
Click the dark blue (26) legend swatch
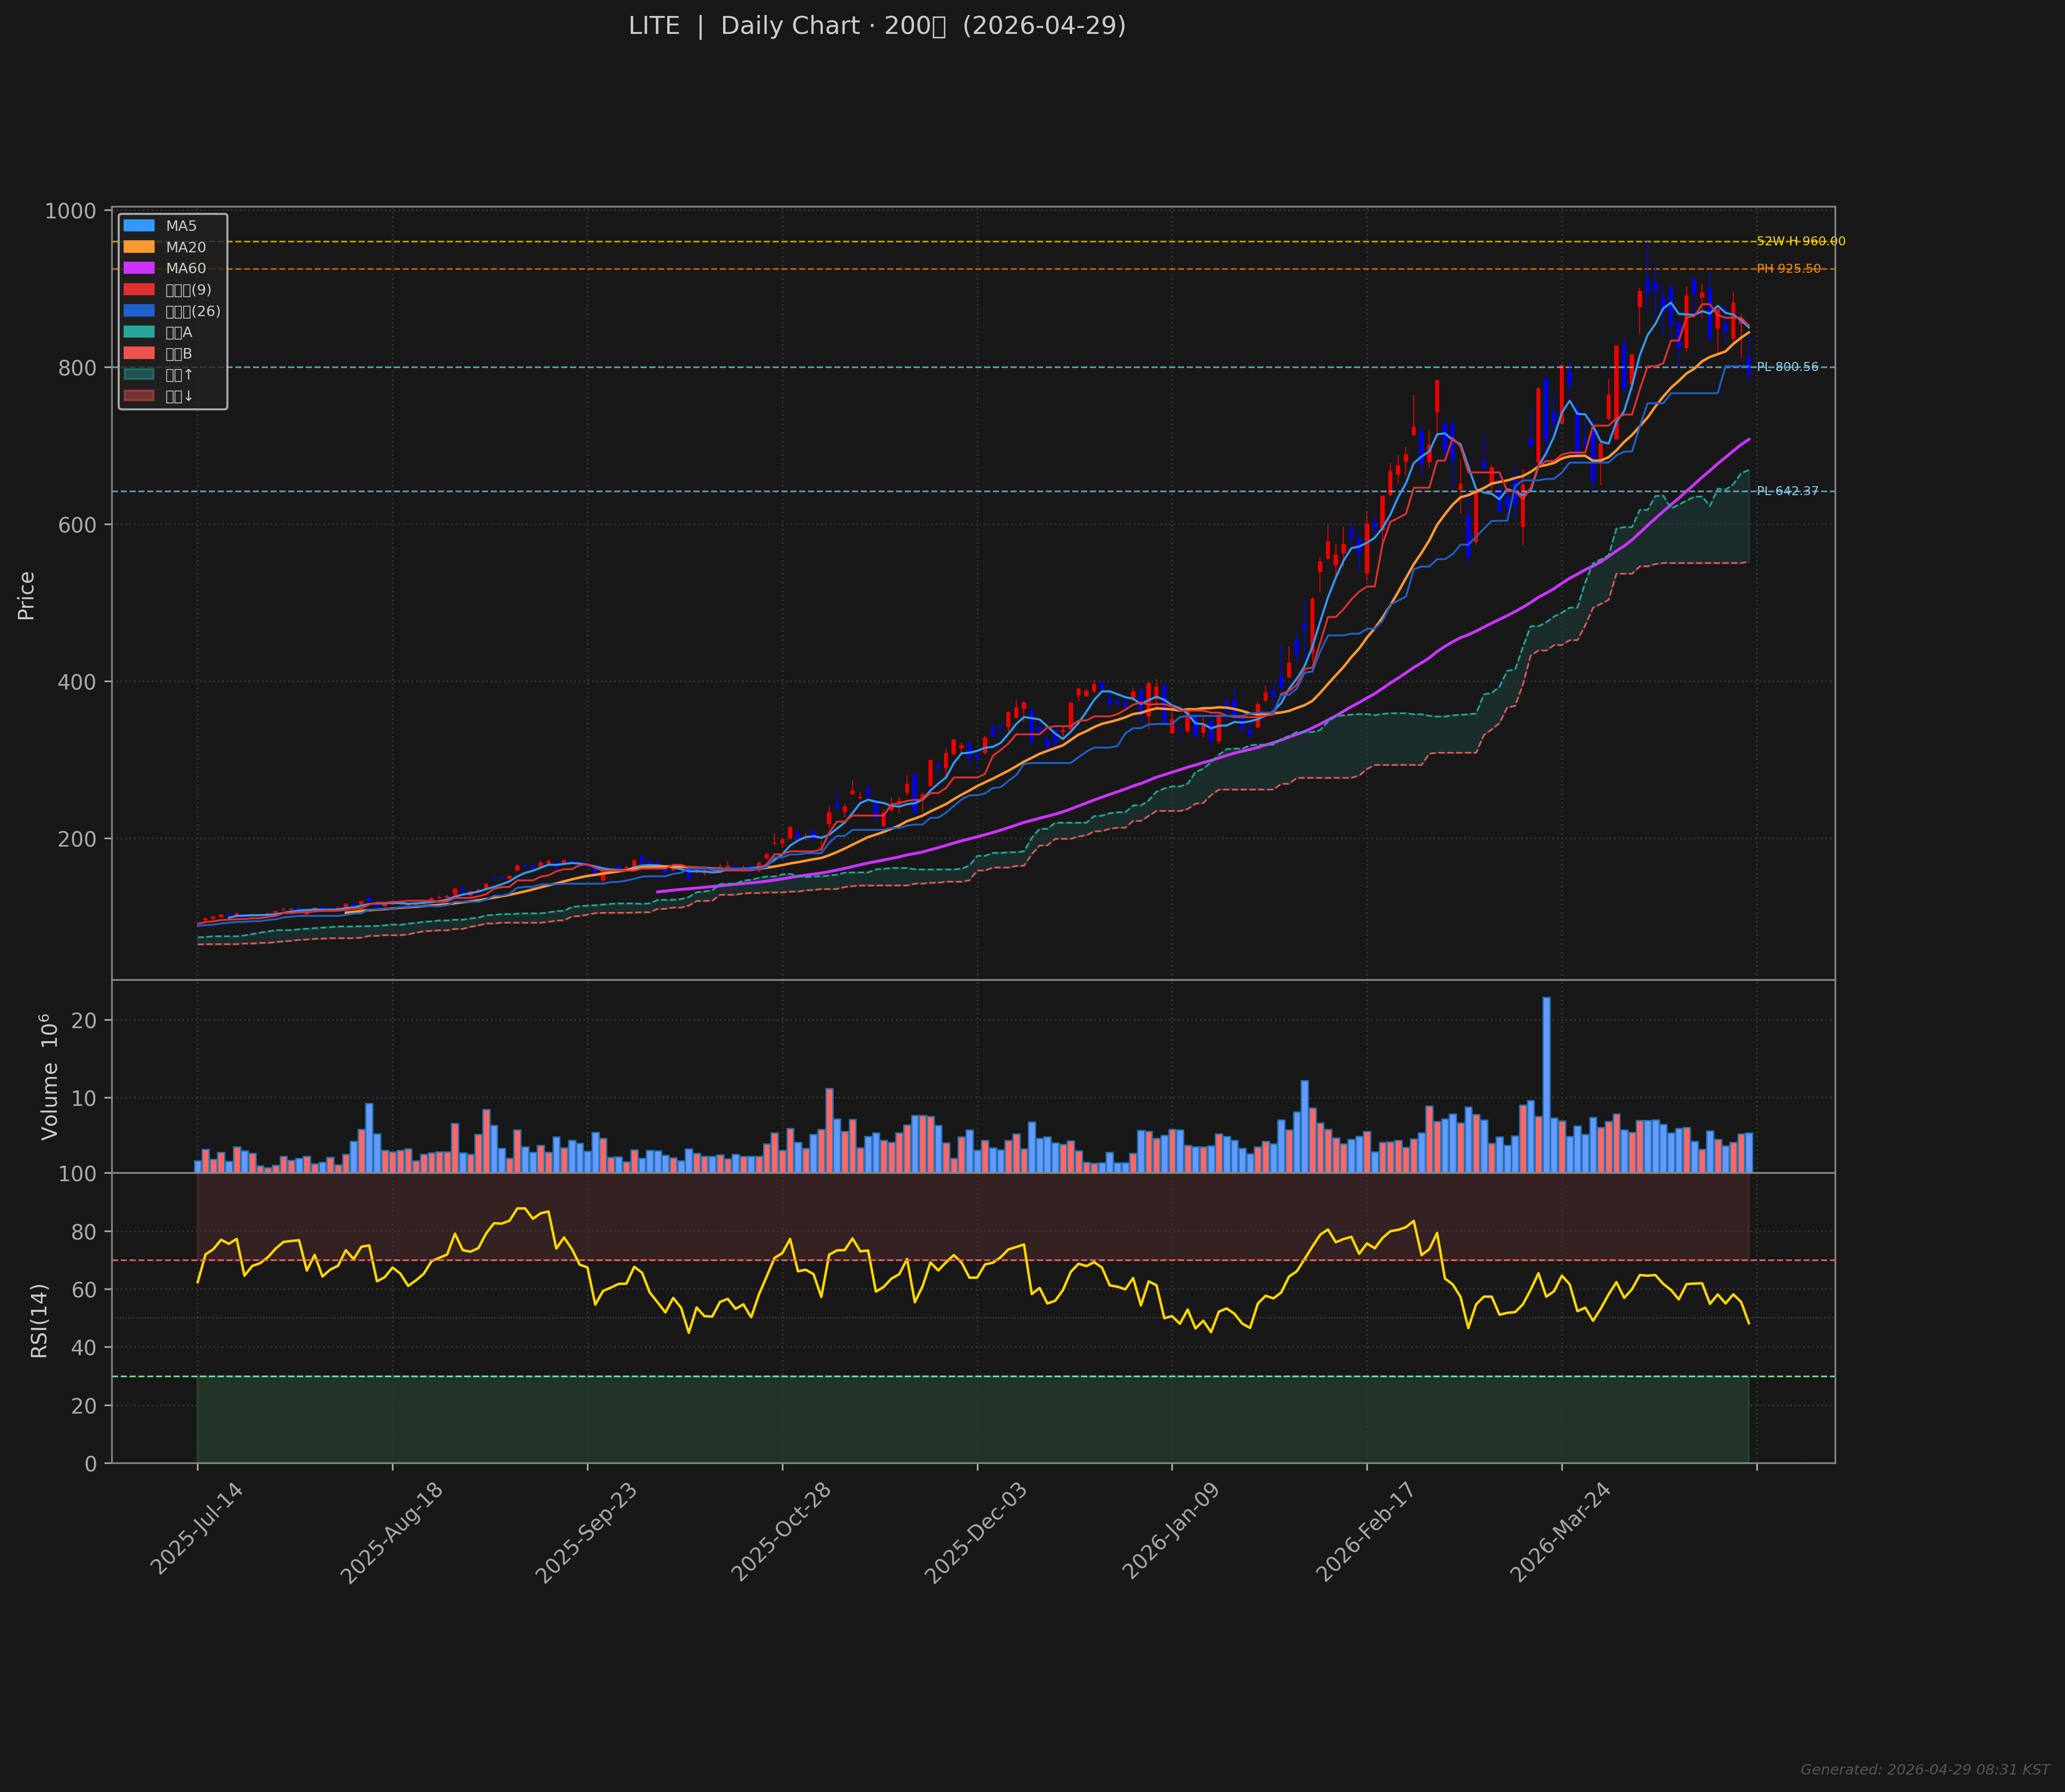[x=139, y=311]
